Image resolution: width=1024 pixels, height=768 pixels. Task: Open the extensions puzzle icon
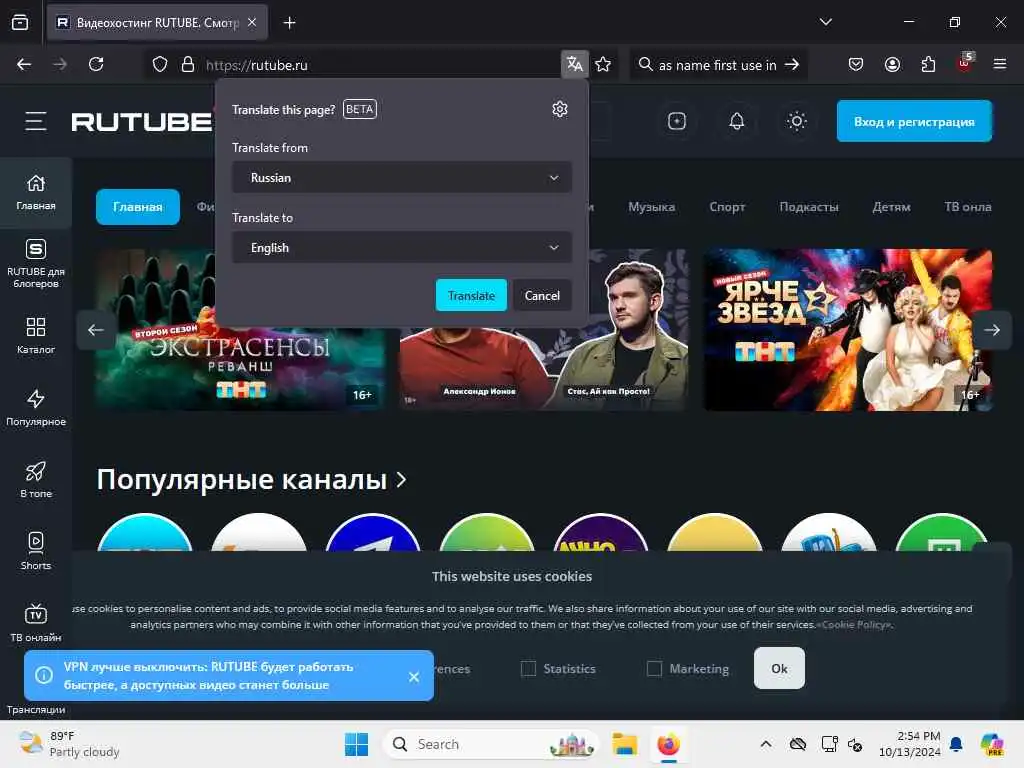928,64
